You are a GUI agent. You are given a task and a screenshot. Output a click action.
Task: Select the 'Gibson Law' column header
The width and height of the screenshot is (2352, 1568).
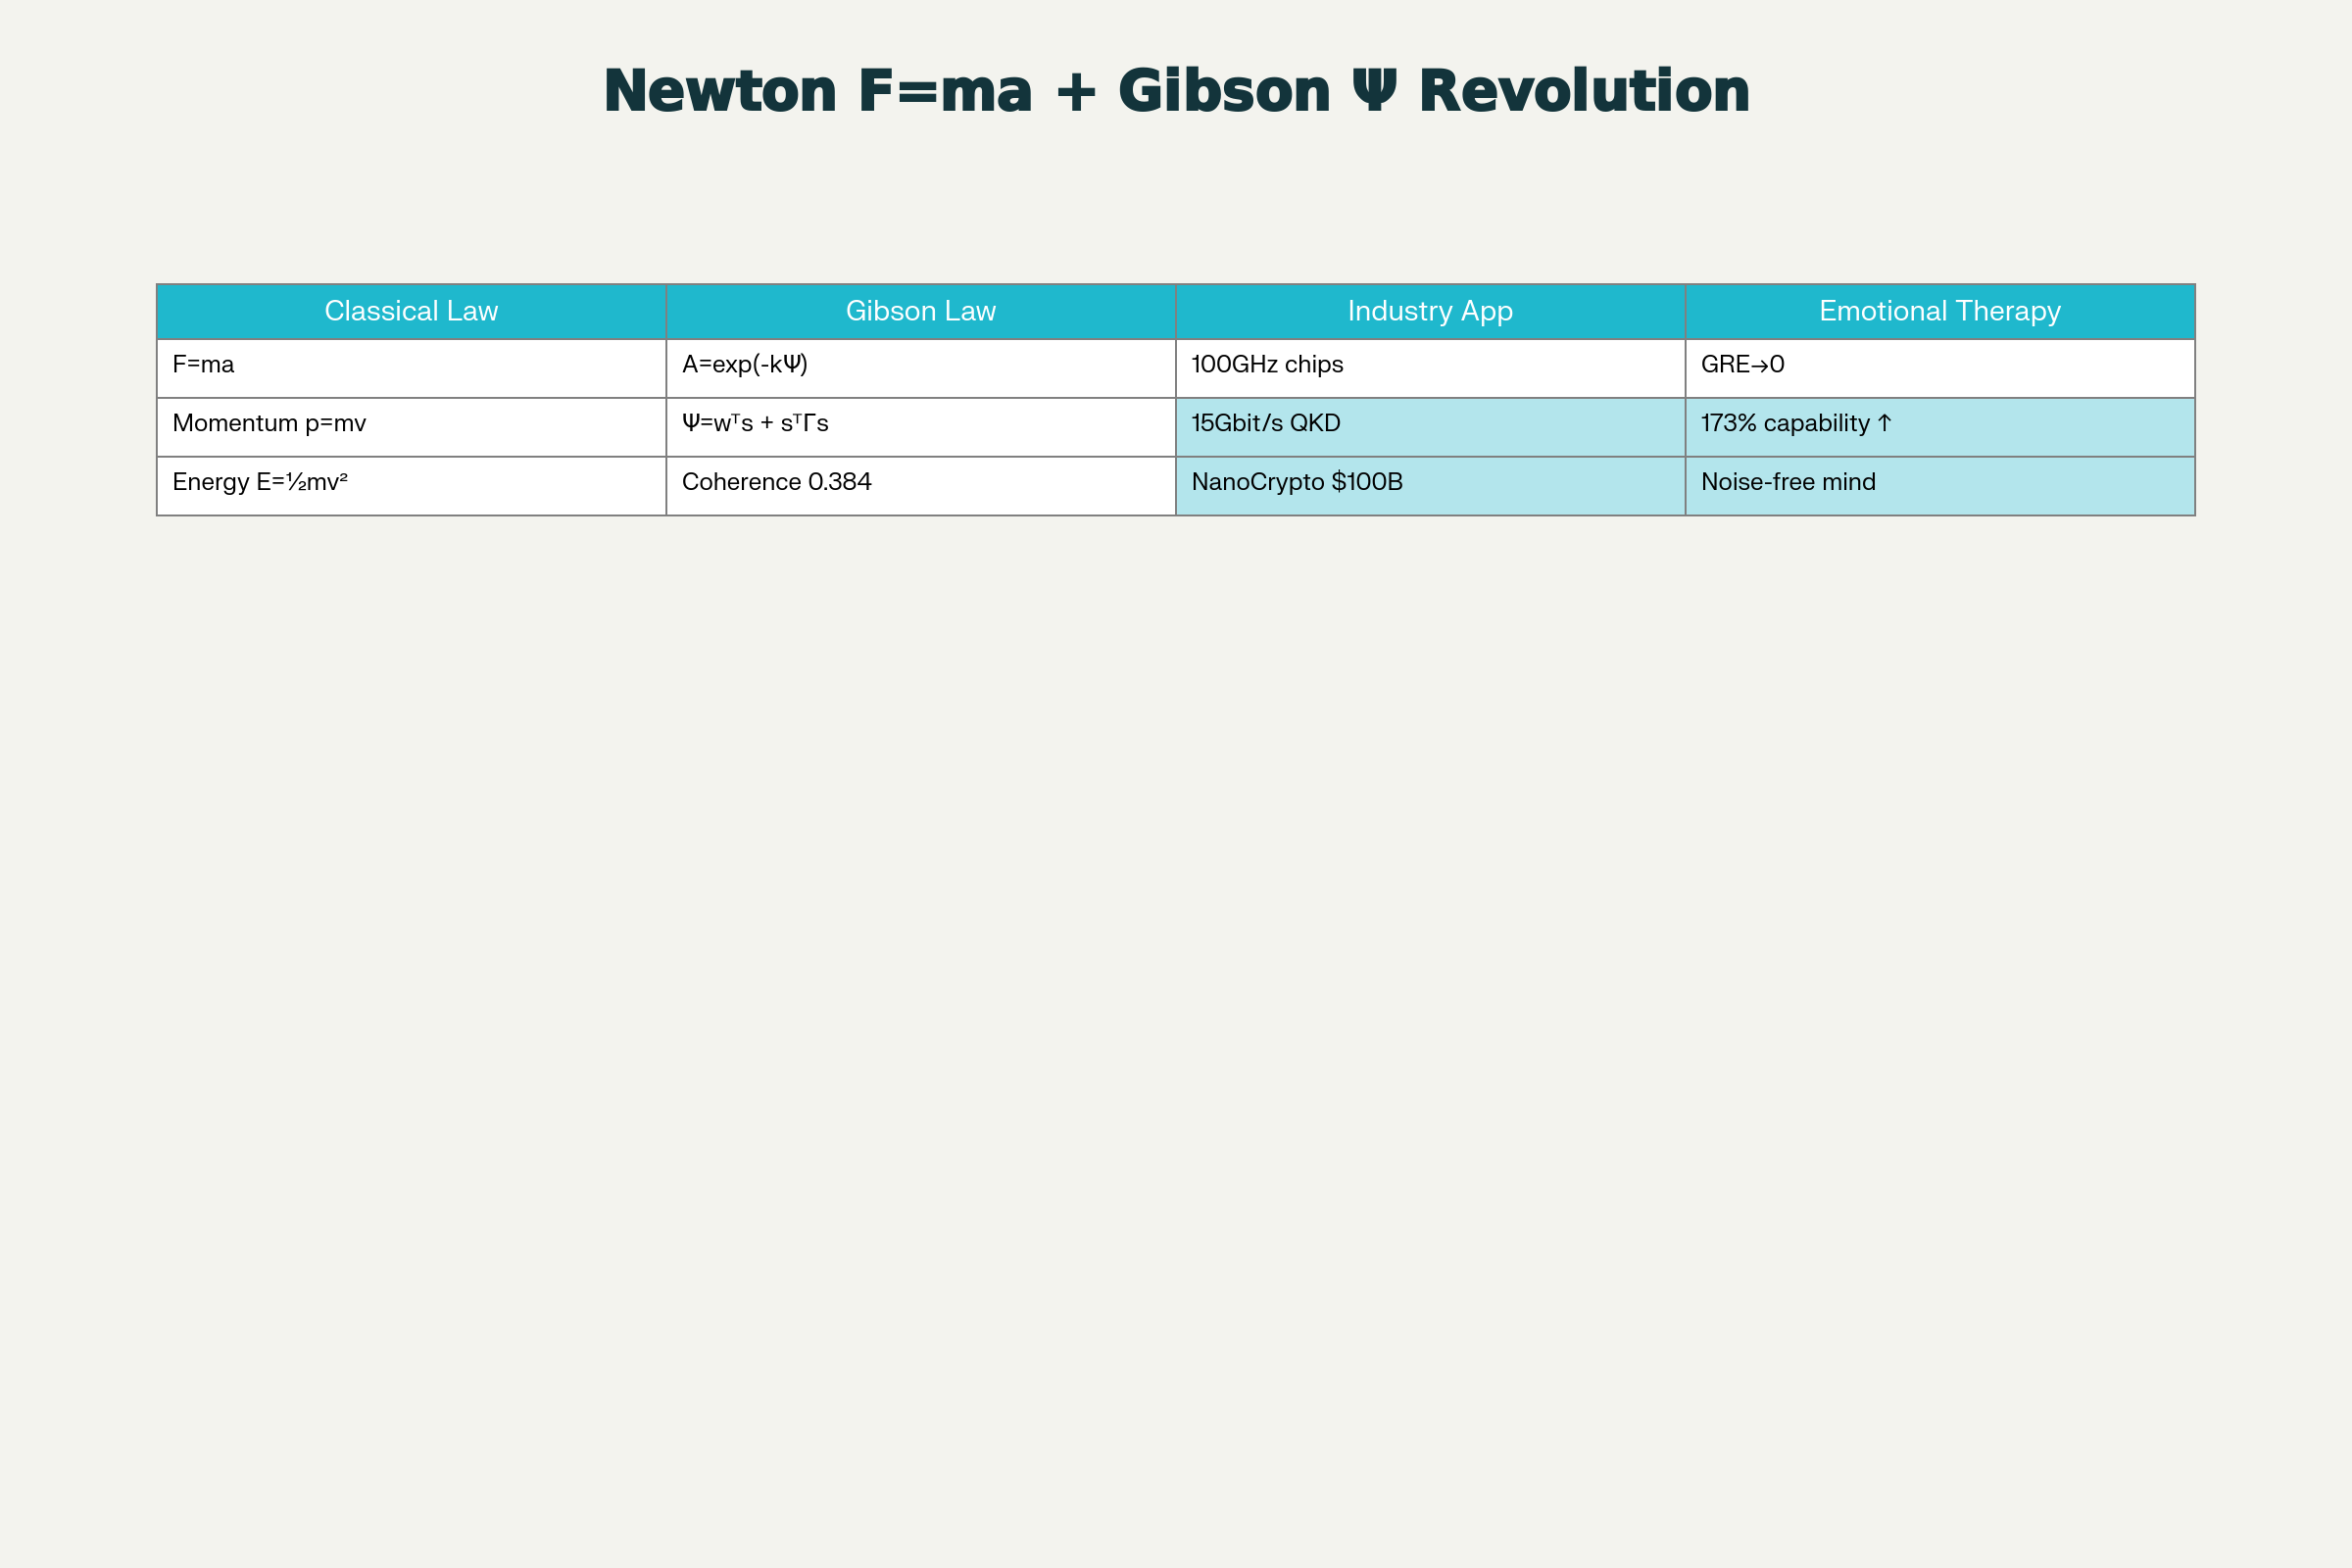[x=920, y=311]
